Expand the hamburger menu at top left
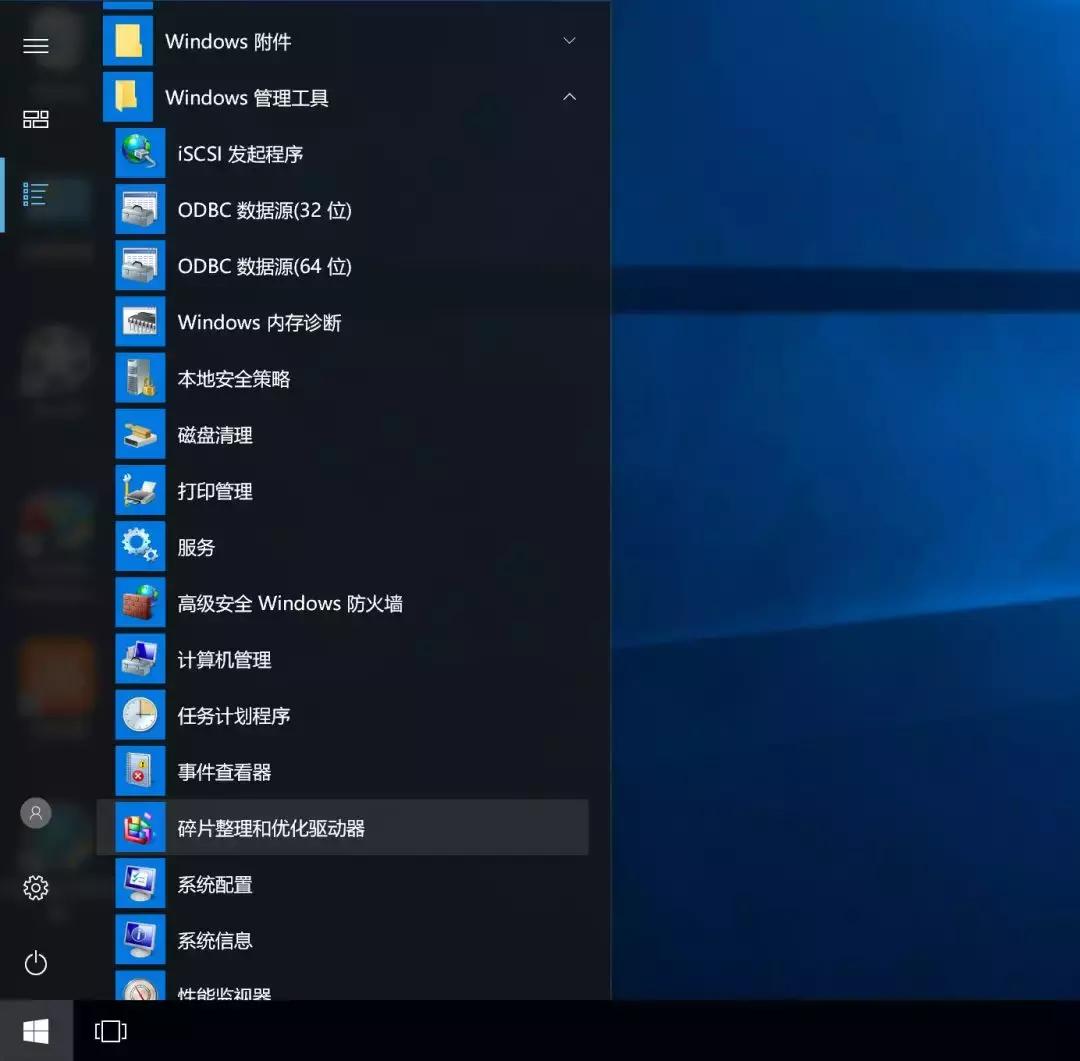 [x=35, y=45]
